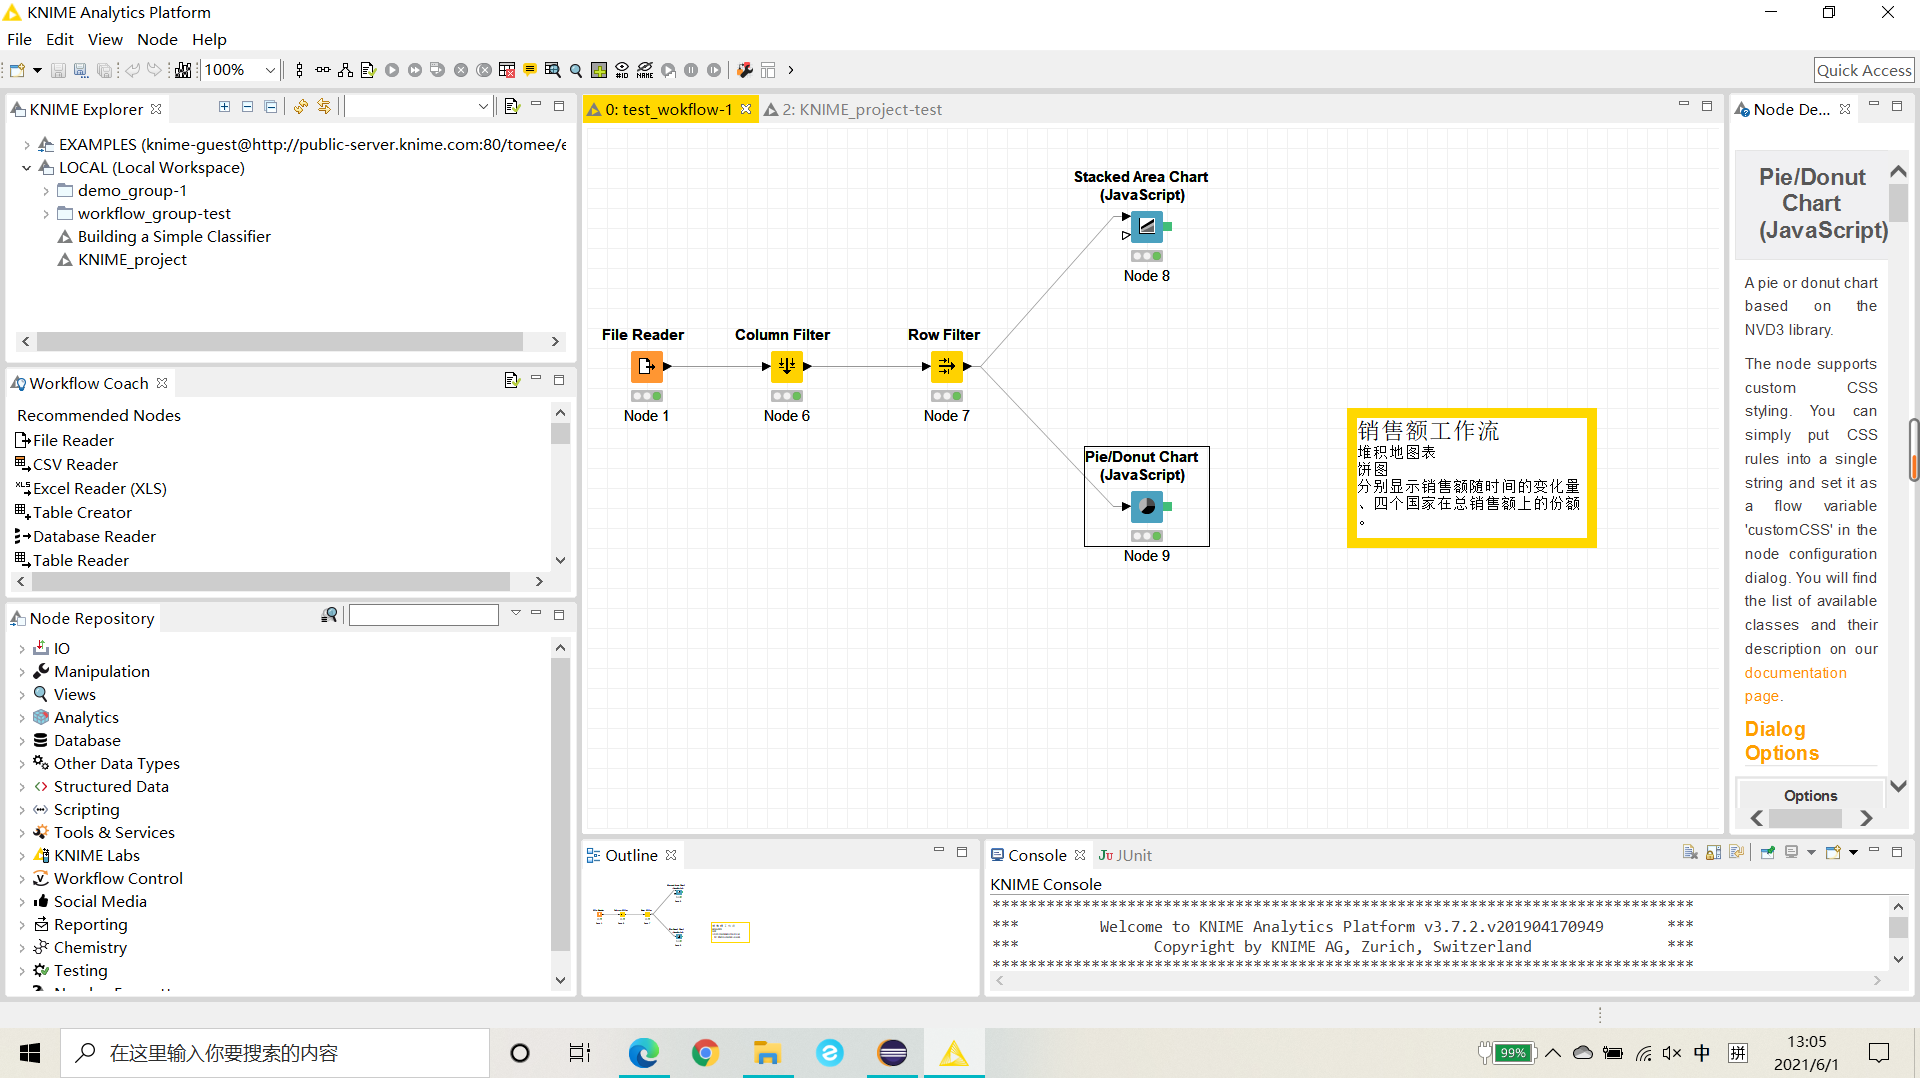Image resolution: width=1920 pixels, height=1078 pixels.
Task: Toggle node name display in the toolbar
Action: click(x=646, y=70)
